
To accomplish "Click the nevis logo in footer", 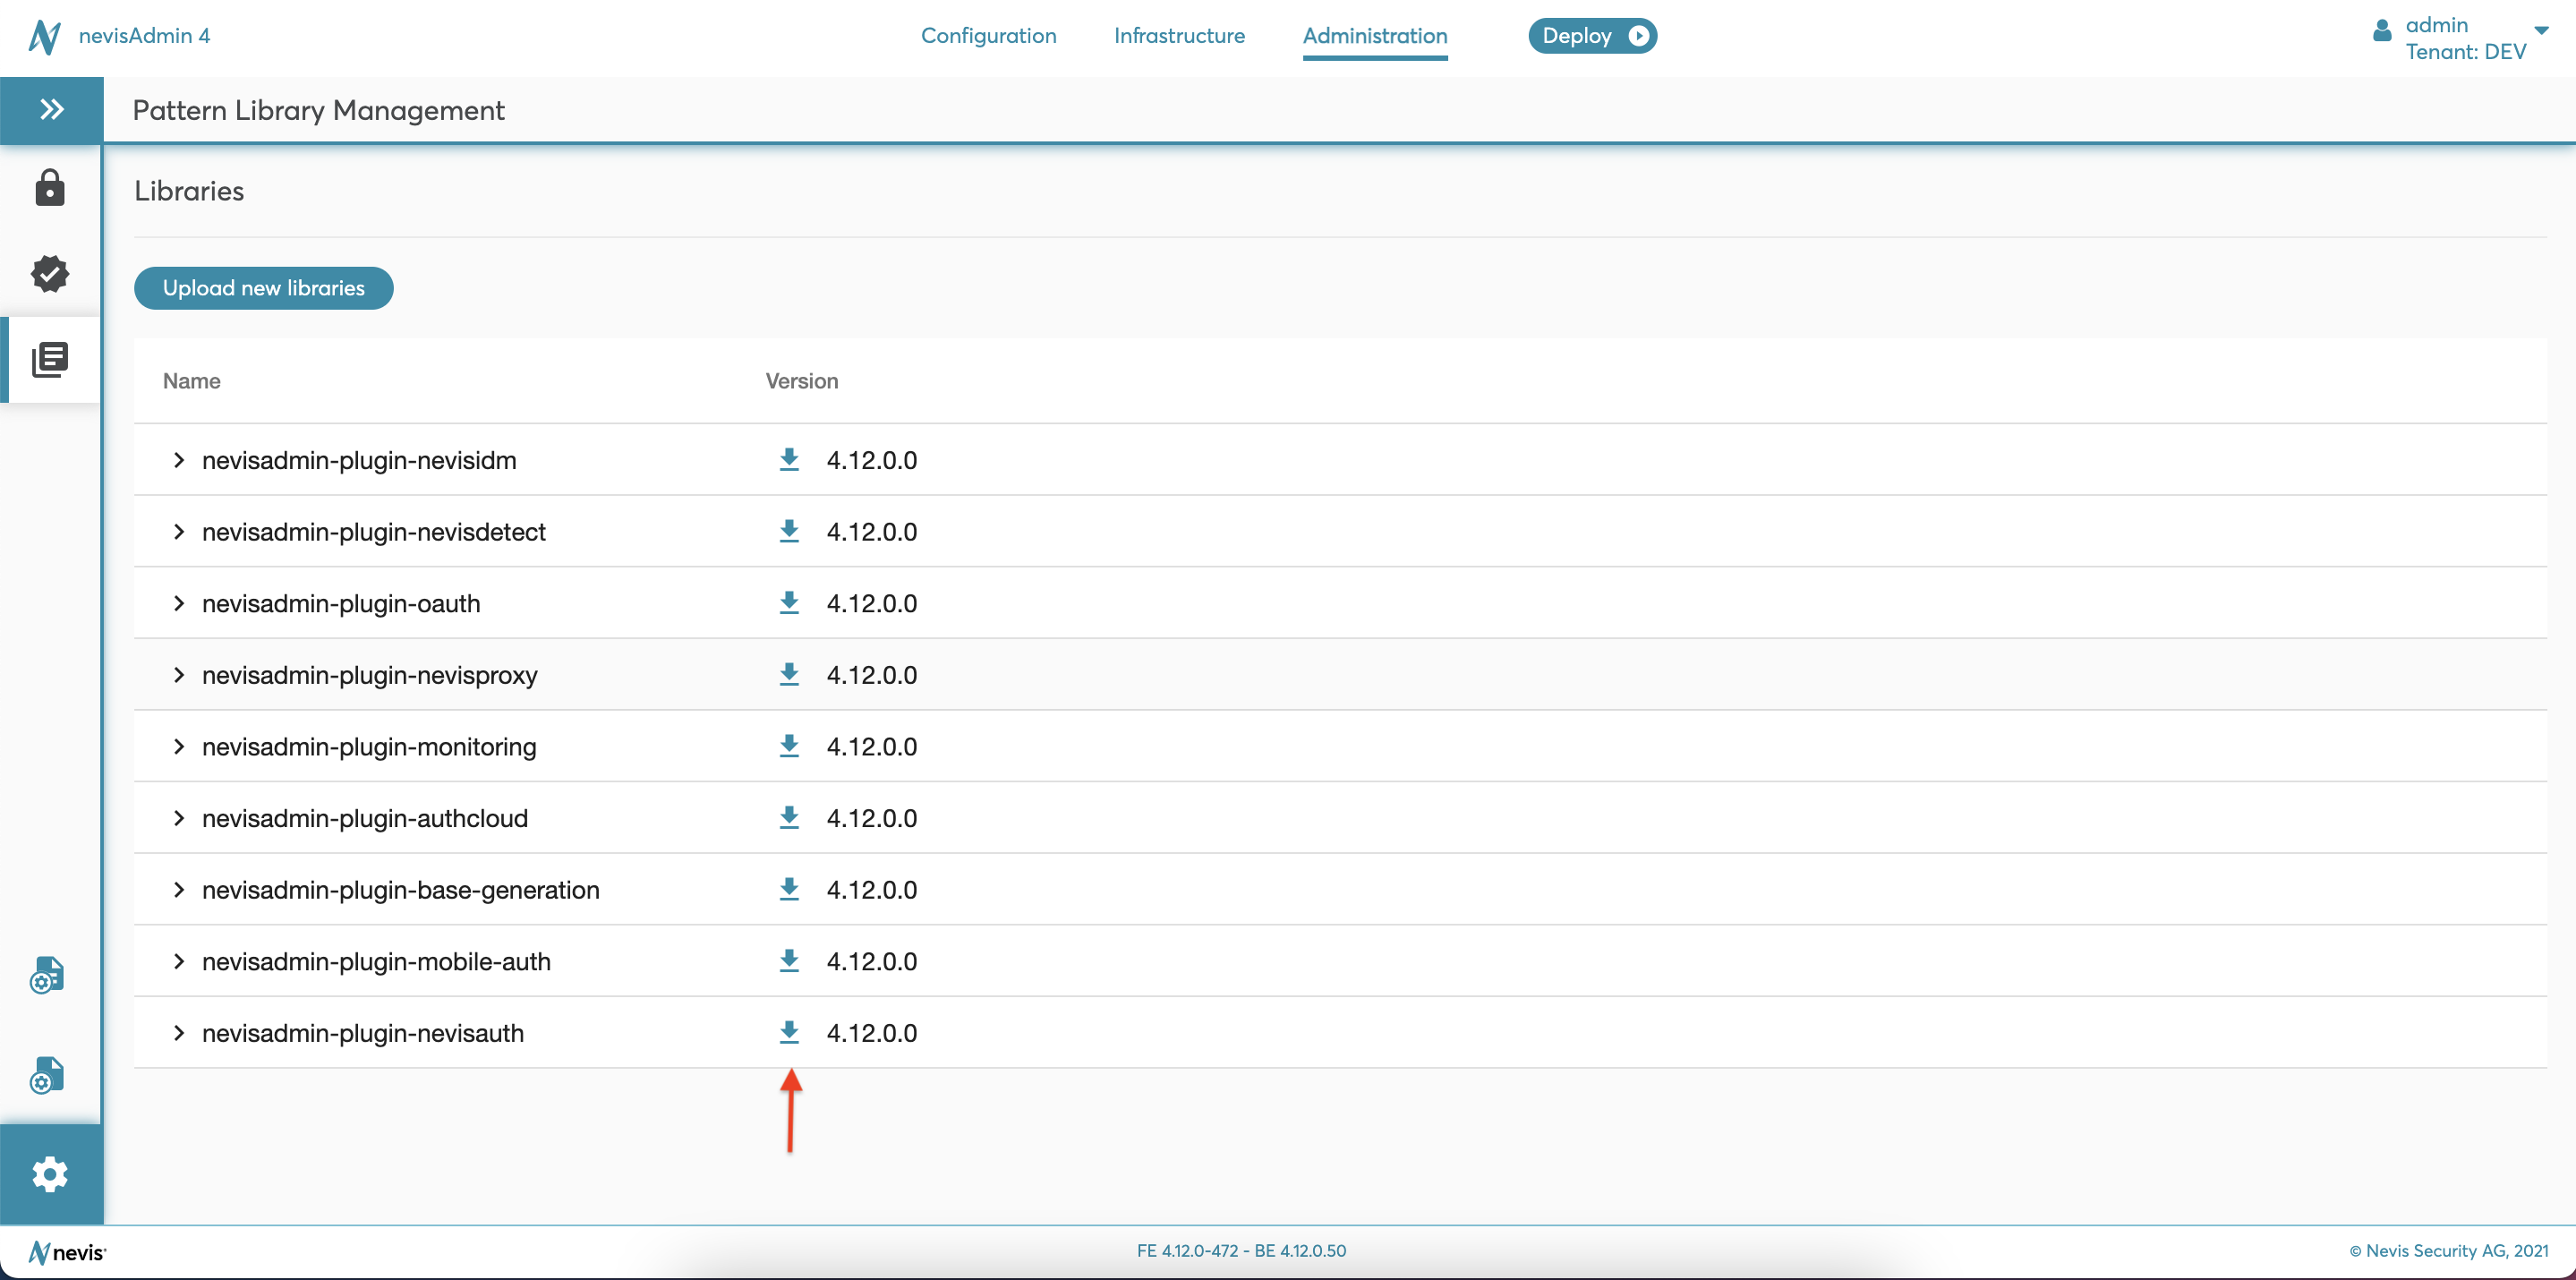I will (x=67, y=1252).
